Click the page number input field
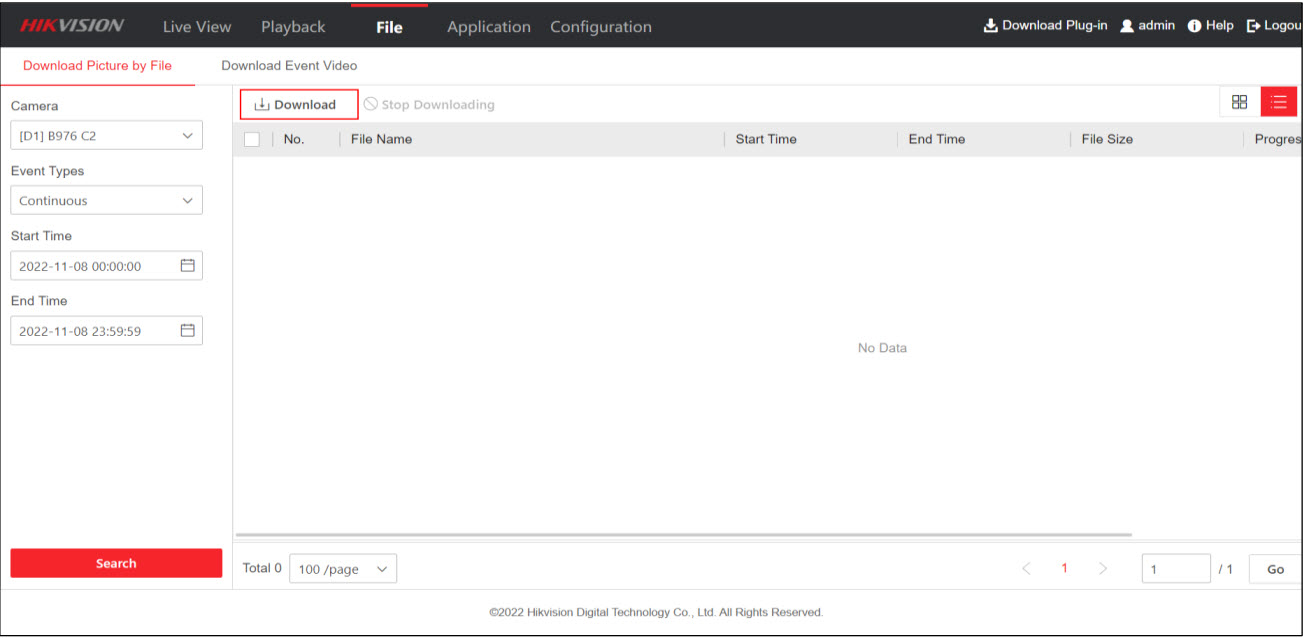 pos(1175,569)
